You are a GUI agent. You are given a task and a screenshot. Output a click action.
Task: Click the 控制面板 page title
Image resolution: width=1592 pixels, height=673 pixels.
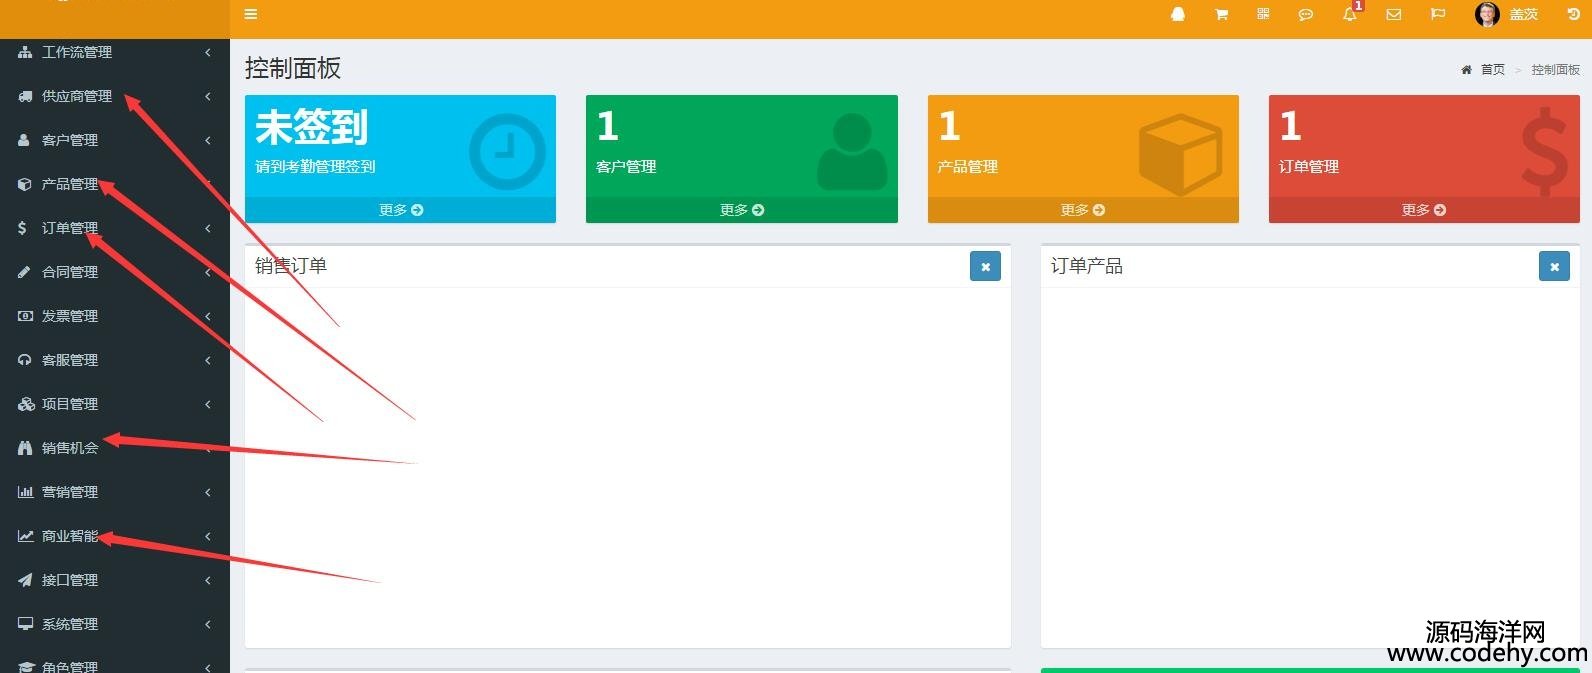tap(293, 68)
